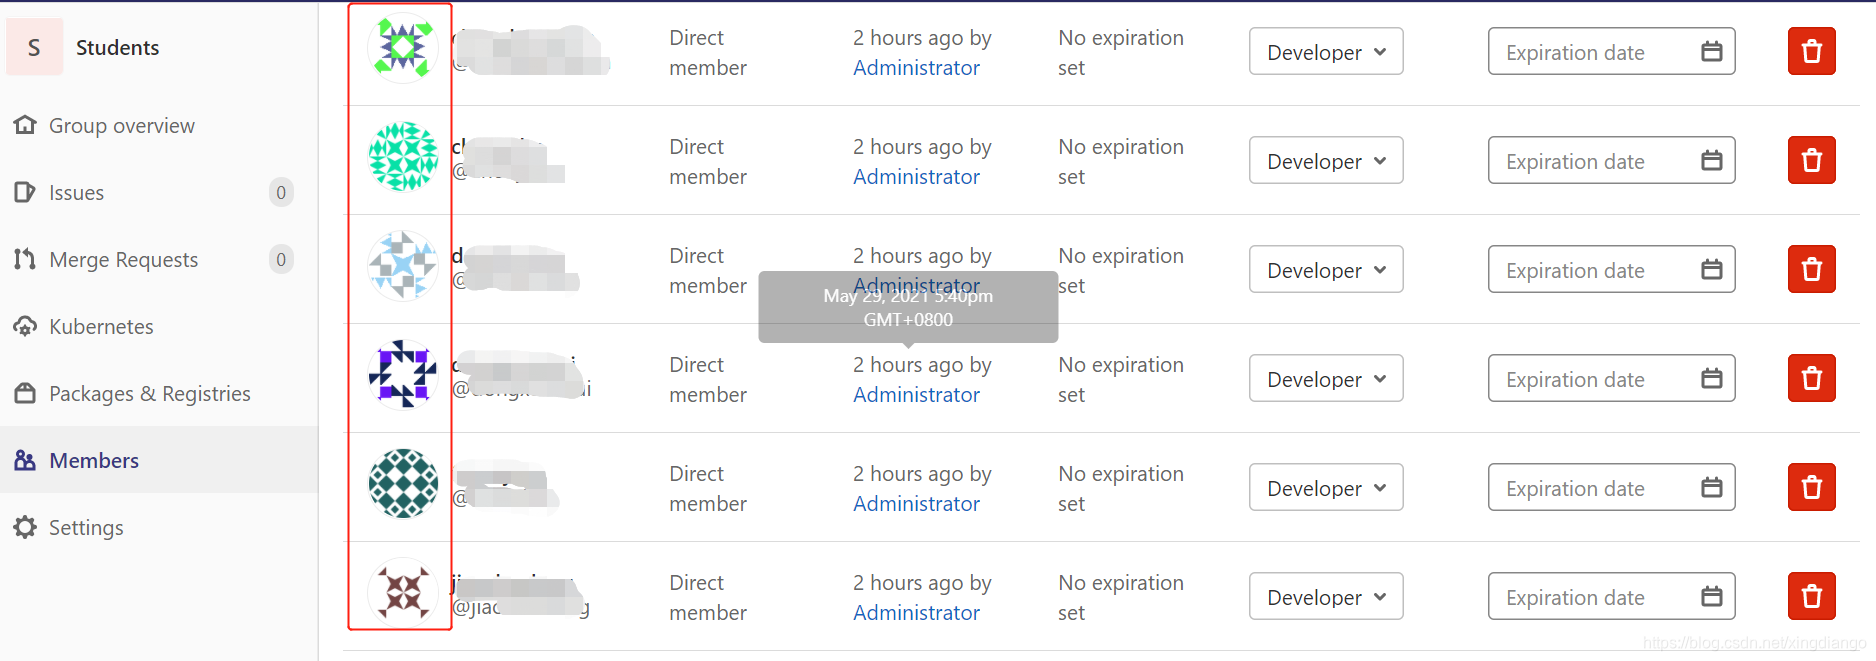Click the Kubernetes icon in the sidebar
This screenshot has width=1876, height=661.
pos(25,327)
